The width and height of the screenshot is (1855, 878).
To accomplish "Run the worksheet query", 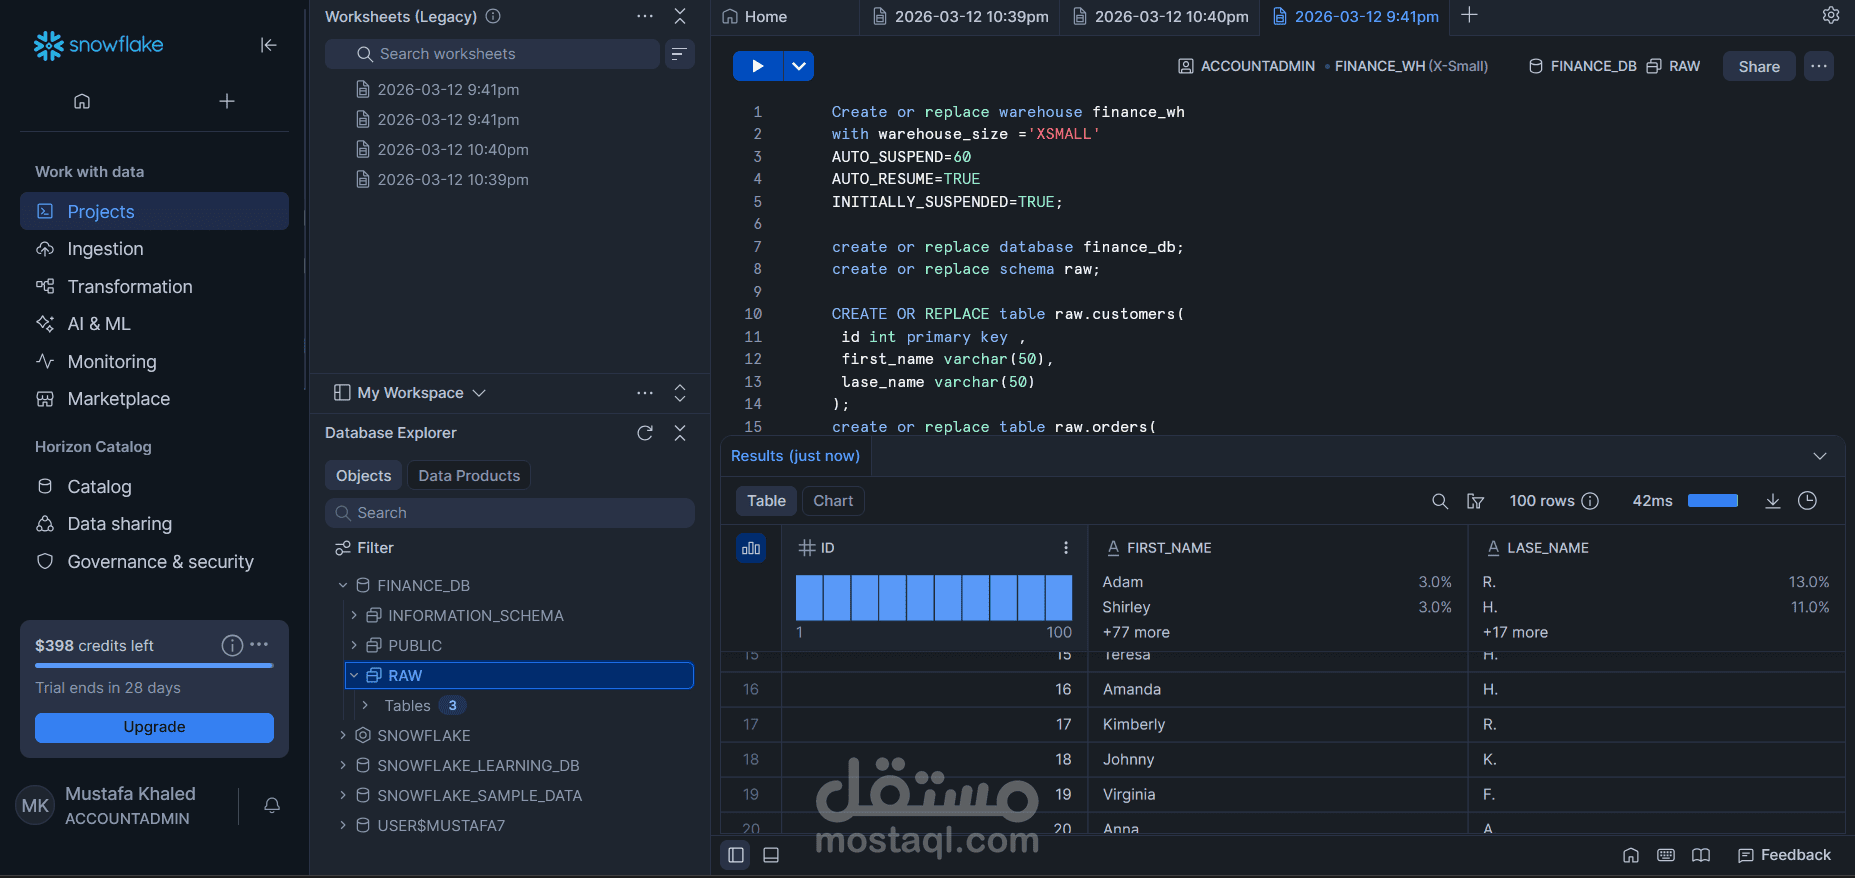I will (x=758, y=66).
